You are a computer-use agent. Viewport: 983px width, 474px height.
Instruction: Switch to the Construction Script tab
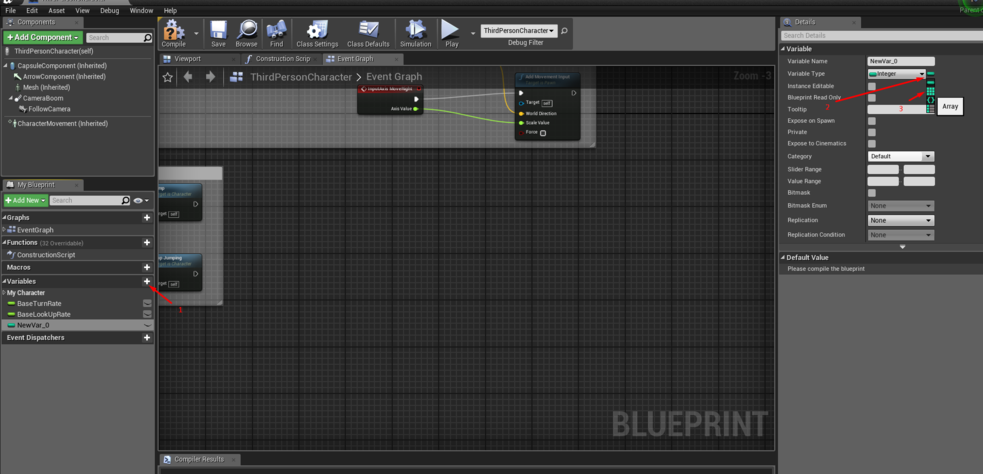(x=281, y=59)
